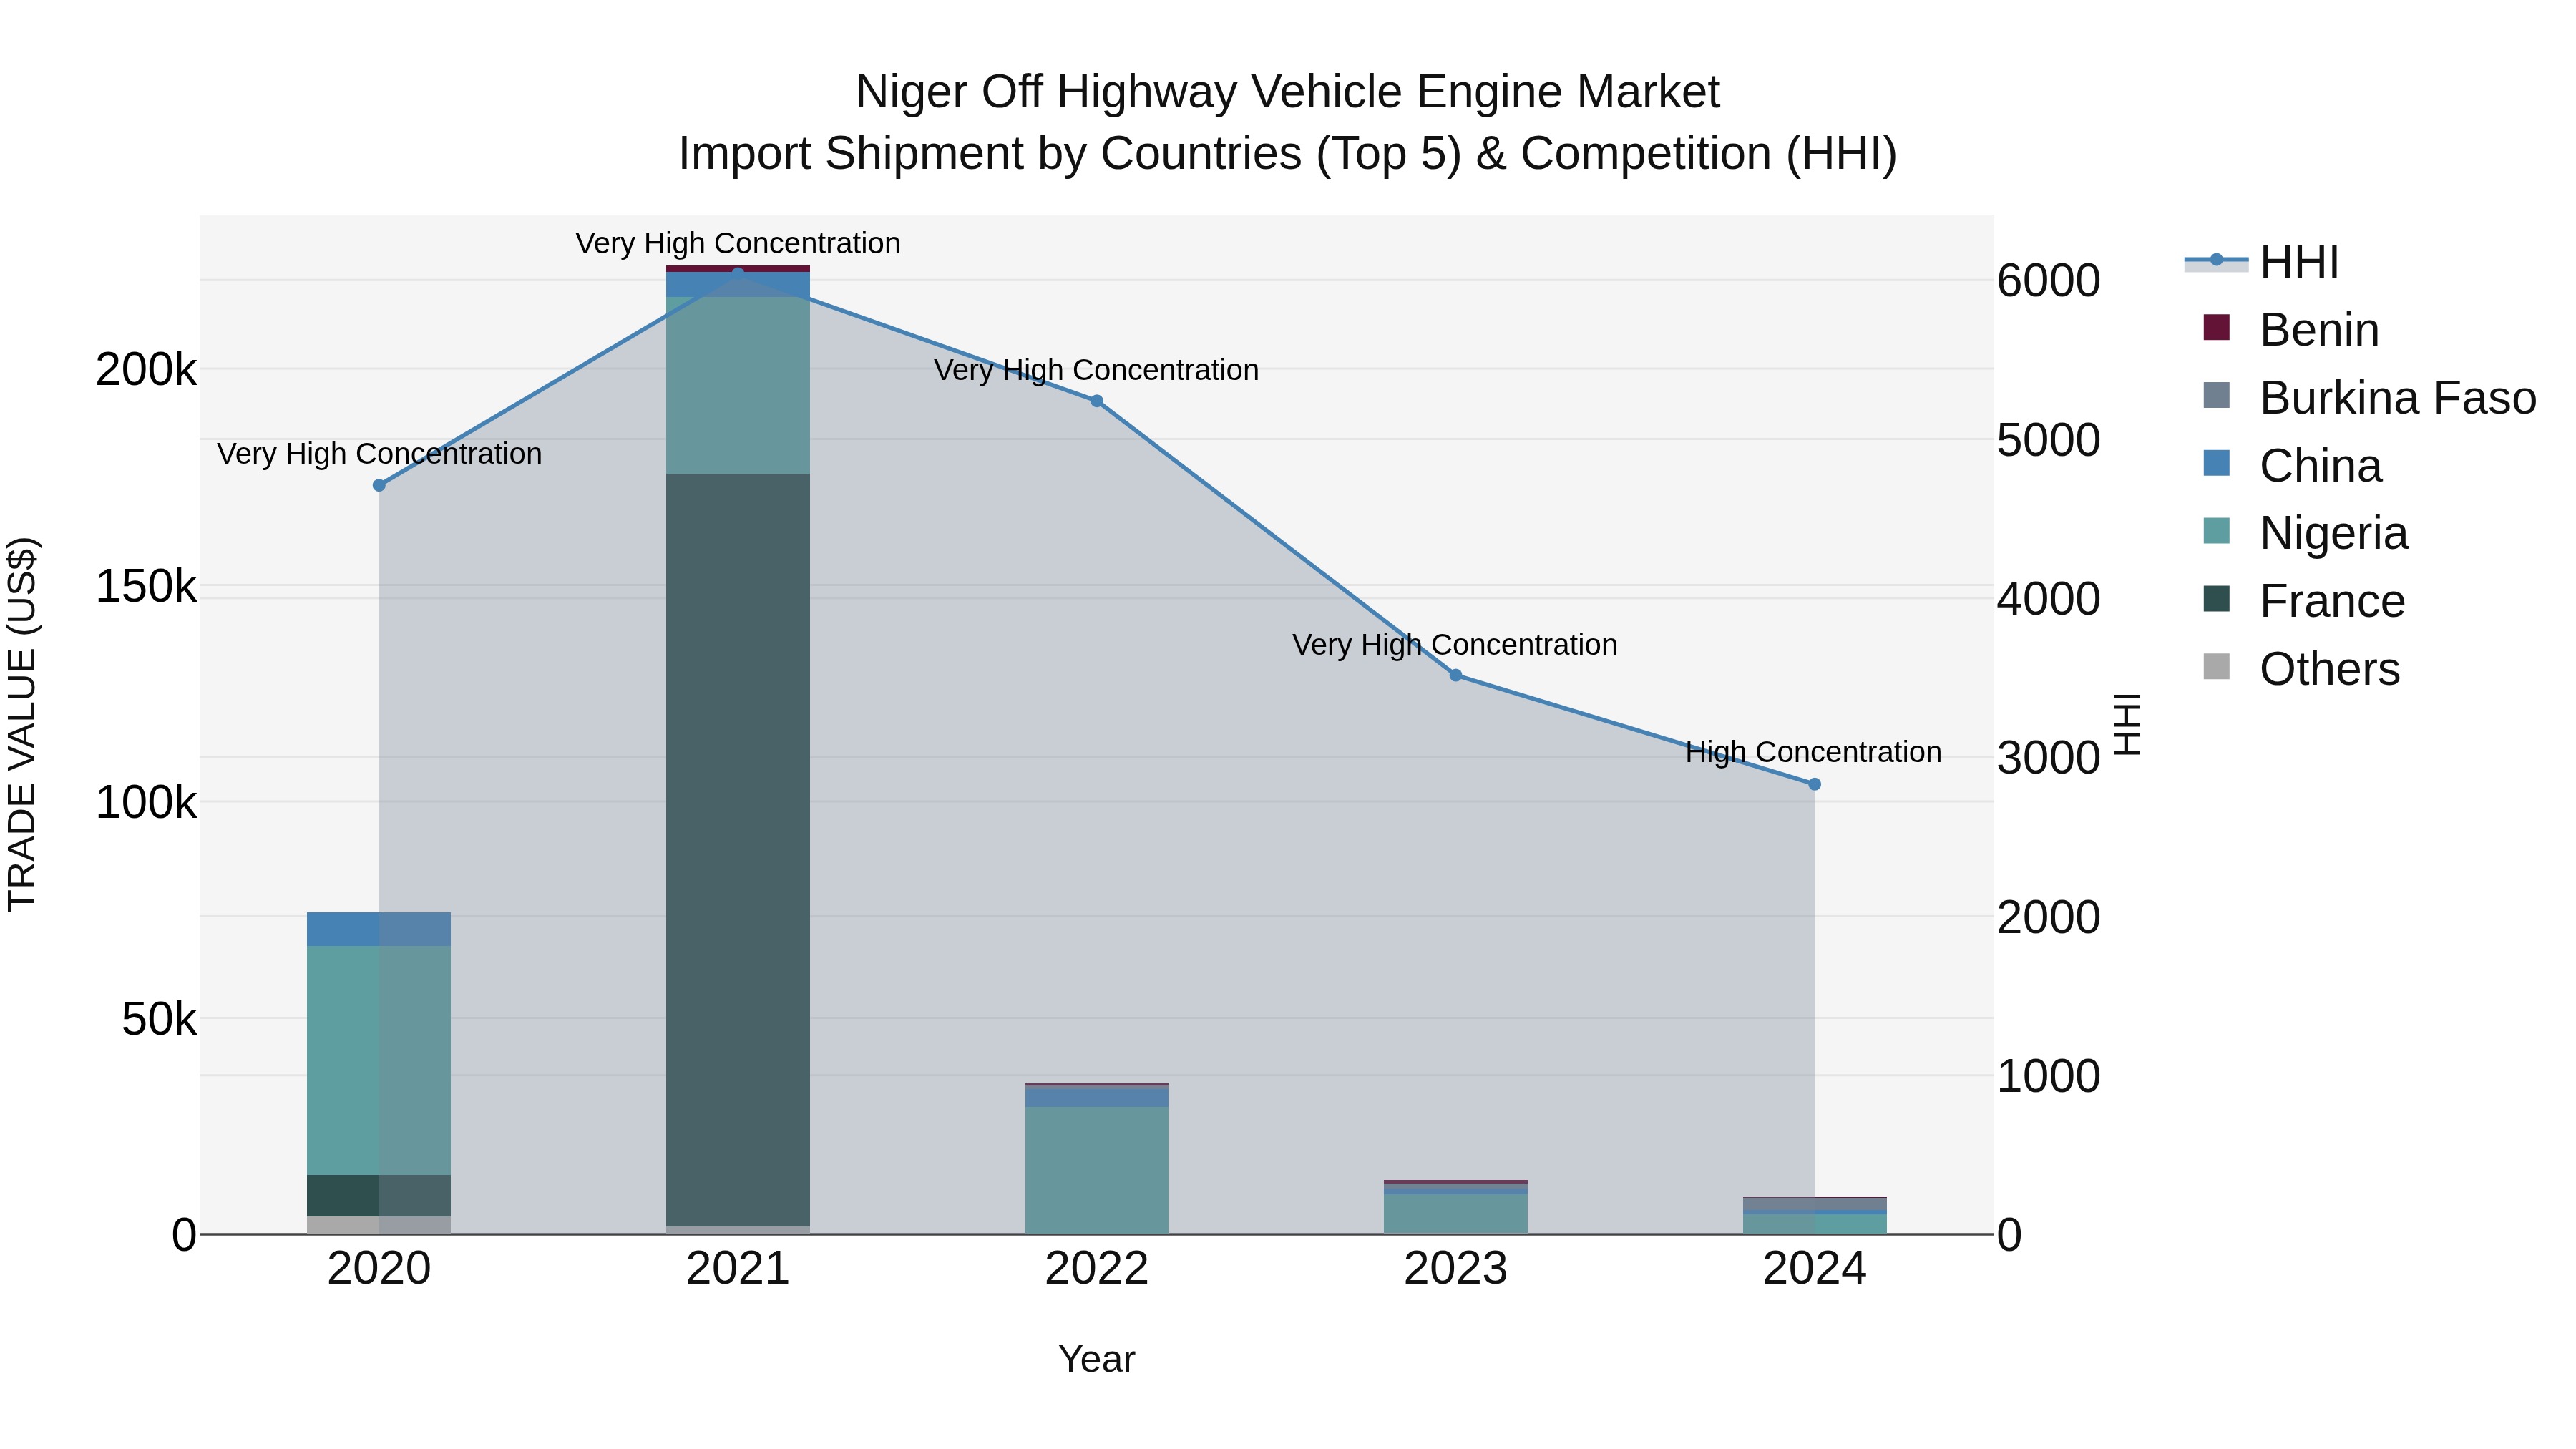Click the 2024 x-axis label

coord(1815,1269)
